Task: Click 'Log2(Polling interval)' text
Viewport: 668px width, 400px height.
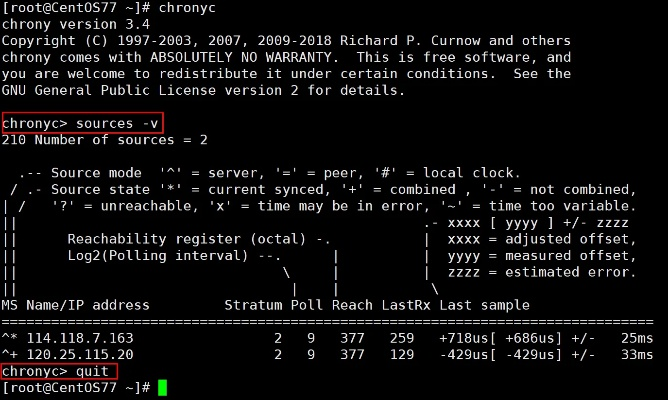Action: point(158,256)
